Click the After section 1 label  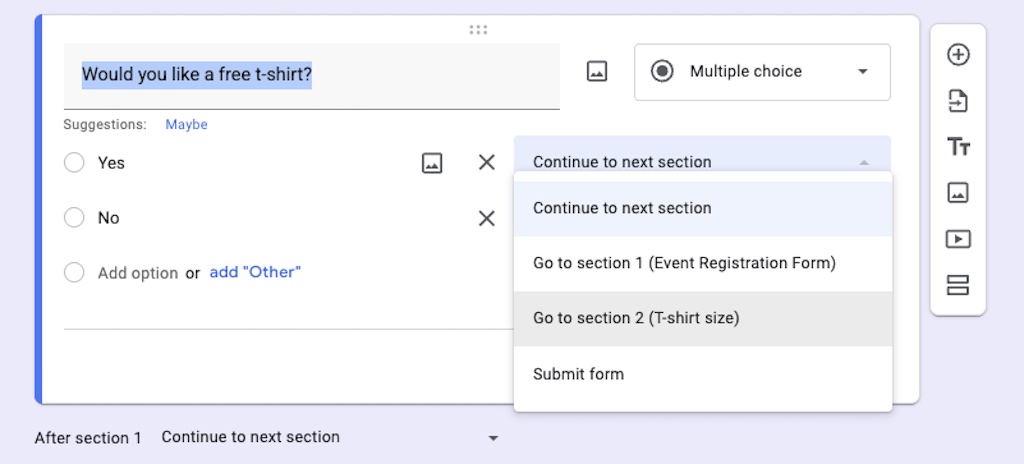88,438
